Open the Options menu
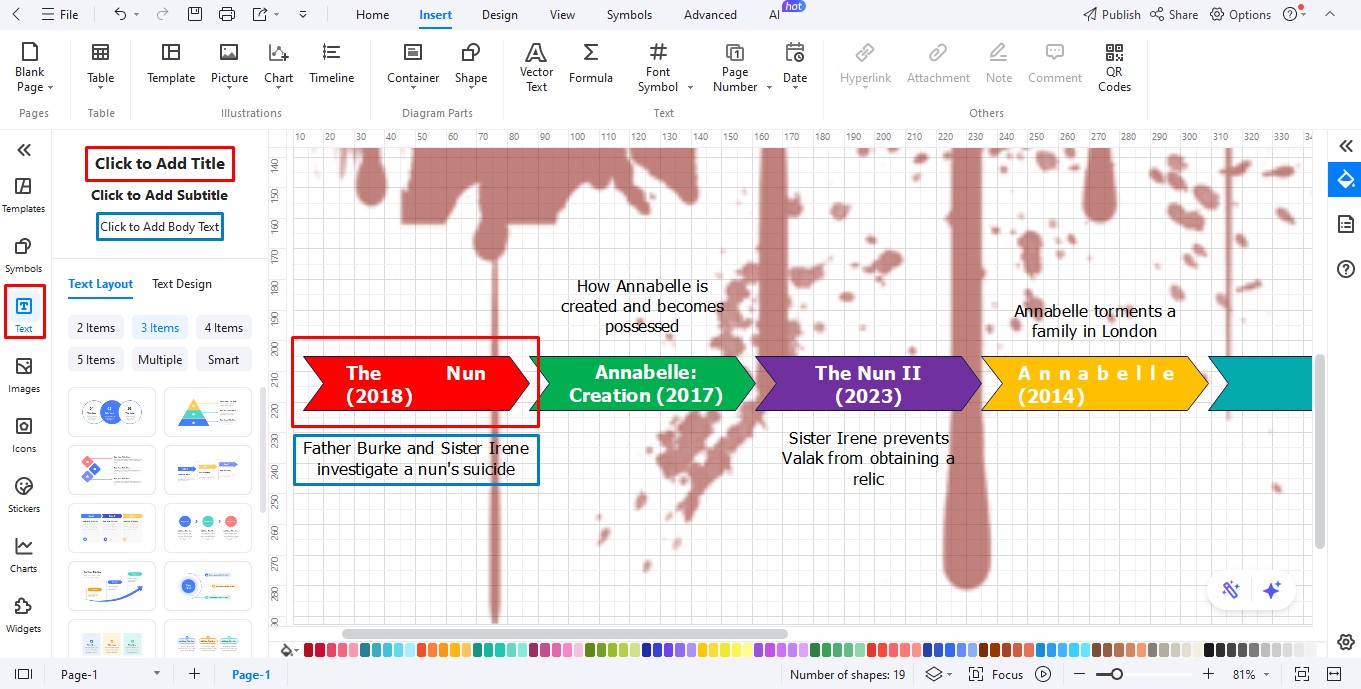This screenshot has width=1361, height=689. tap(1240, 14)
